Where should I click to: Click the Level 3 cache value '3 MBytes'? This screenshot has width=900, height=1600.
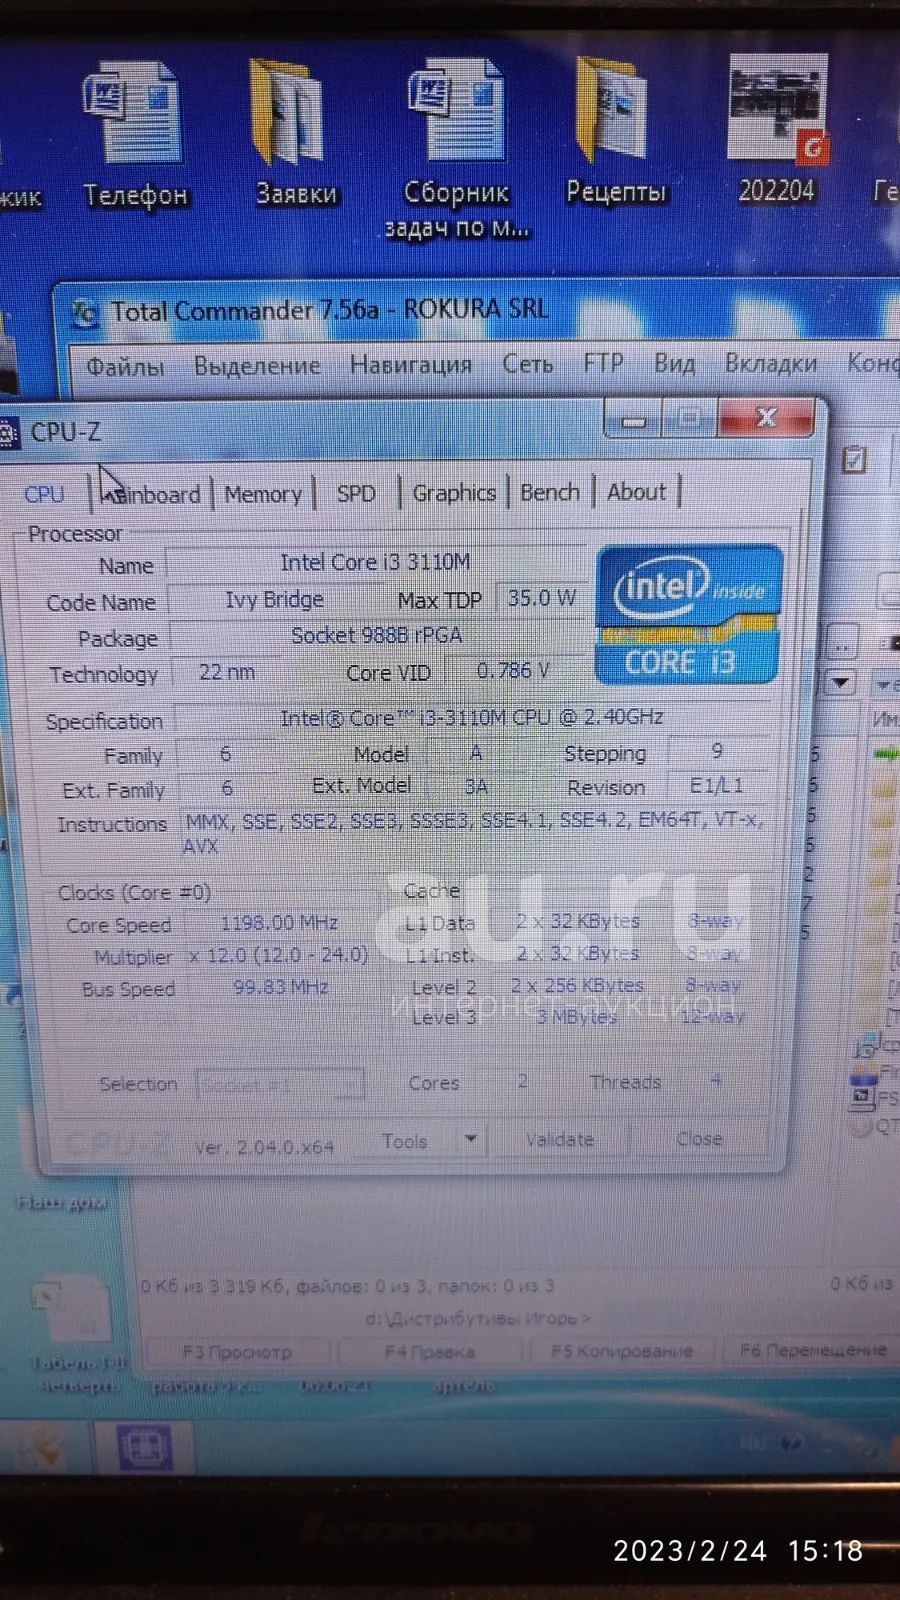[x=577, y=1017]
